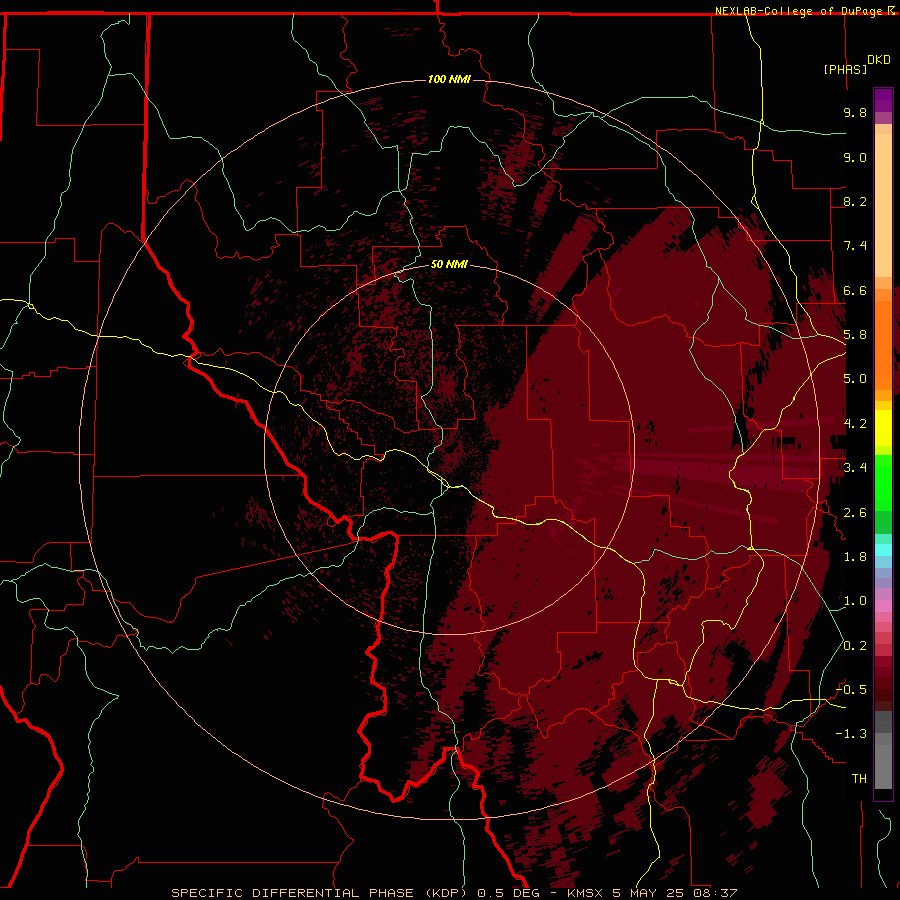Click the 100 NMI range ring label
Image resolution: width=900 pixels, height=900 pixels.
(x=449, y=79)
